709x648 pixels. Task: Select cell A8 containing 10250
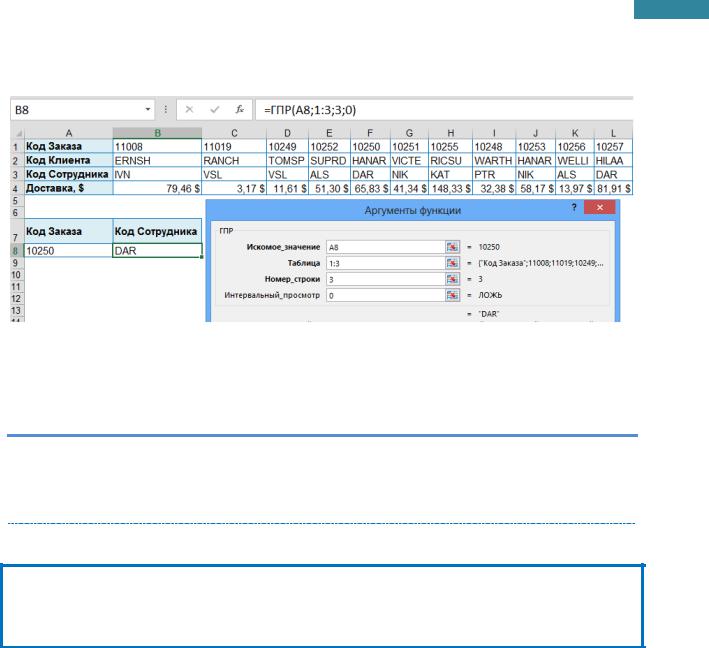point(67,252)
